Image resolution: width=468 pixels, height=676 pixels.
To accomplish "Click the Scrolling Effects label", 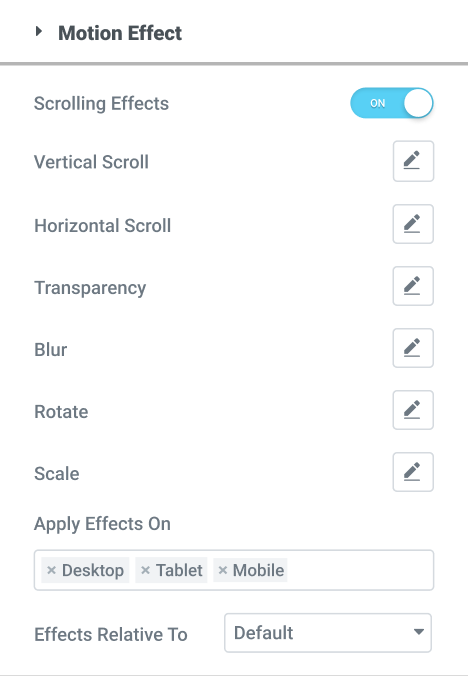I will tap(101, 103).
